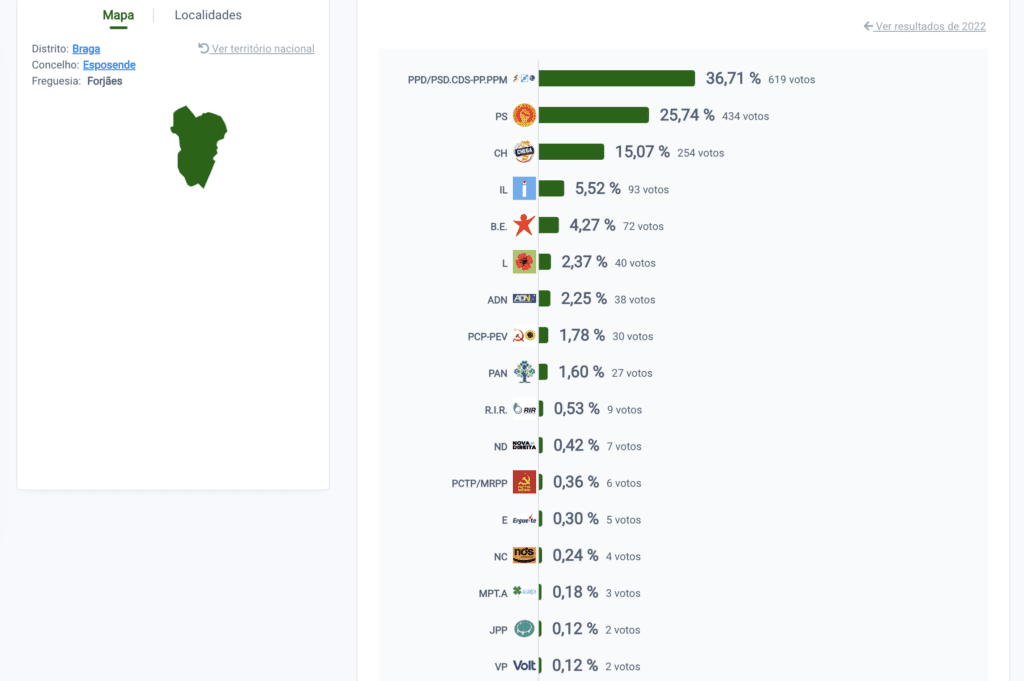Click the Iniciativa Liberal blue logo
Image resolution: width=1024 pixels, height=681 pixels.
524,189
